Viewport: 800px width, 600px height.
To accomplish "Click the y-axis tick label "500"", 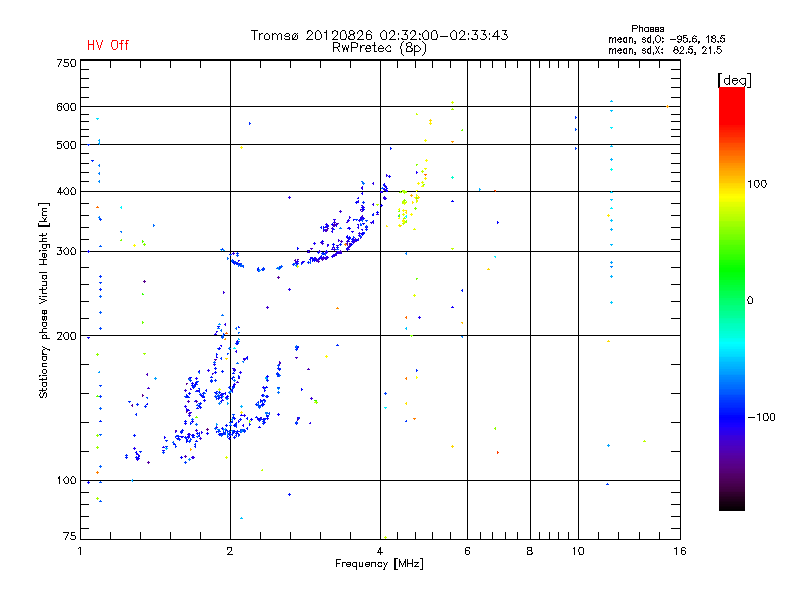I will 66,145.
